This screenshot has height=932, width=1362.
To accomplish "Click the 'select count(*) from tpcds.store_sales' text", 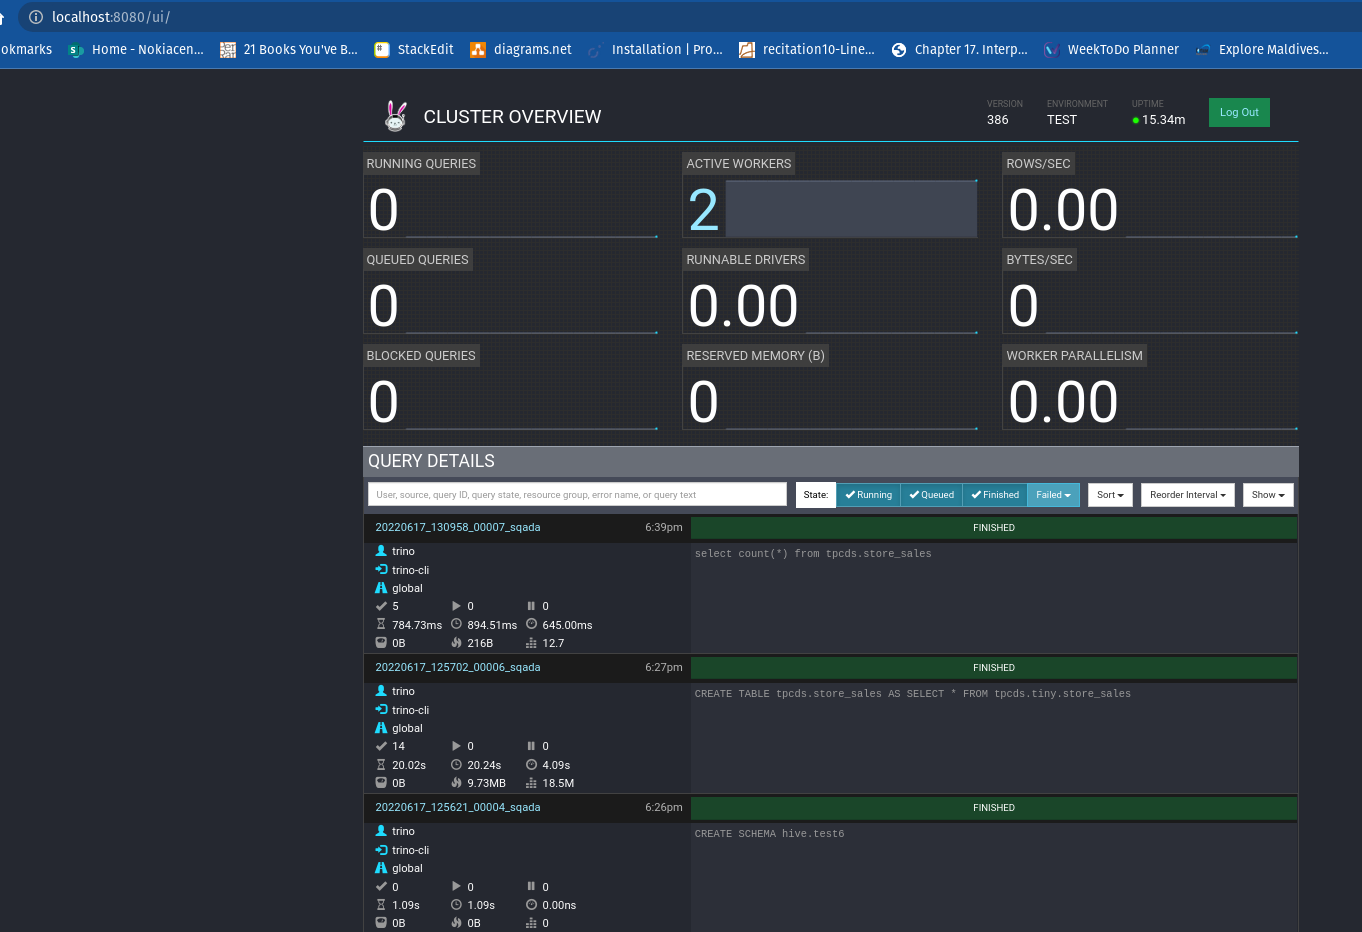I will [813, 553].
